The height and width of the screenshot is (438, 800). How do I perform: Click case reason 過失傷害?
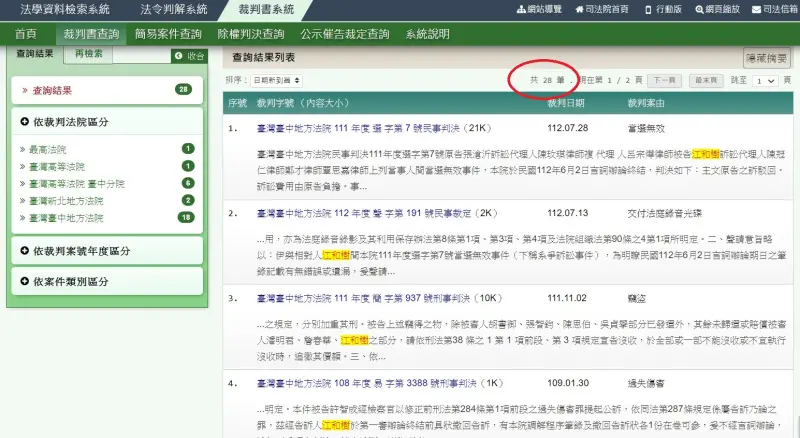click(646, 383)
